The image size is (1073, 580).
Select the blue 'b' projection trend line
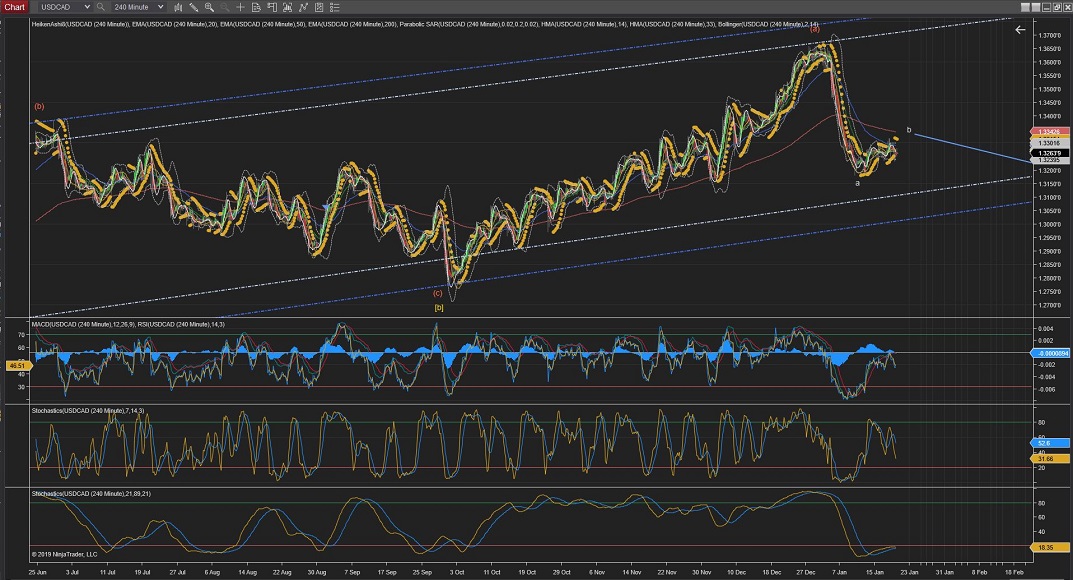[x=970, y=147]
